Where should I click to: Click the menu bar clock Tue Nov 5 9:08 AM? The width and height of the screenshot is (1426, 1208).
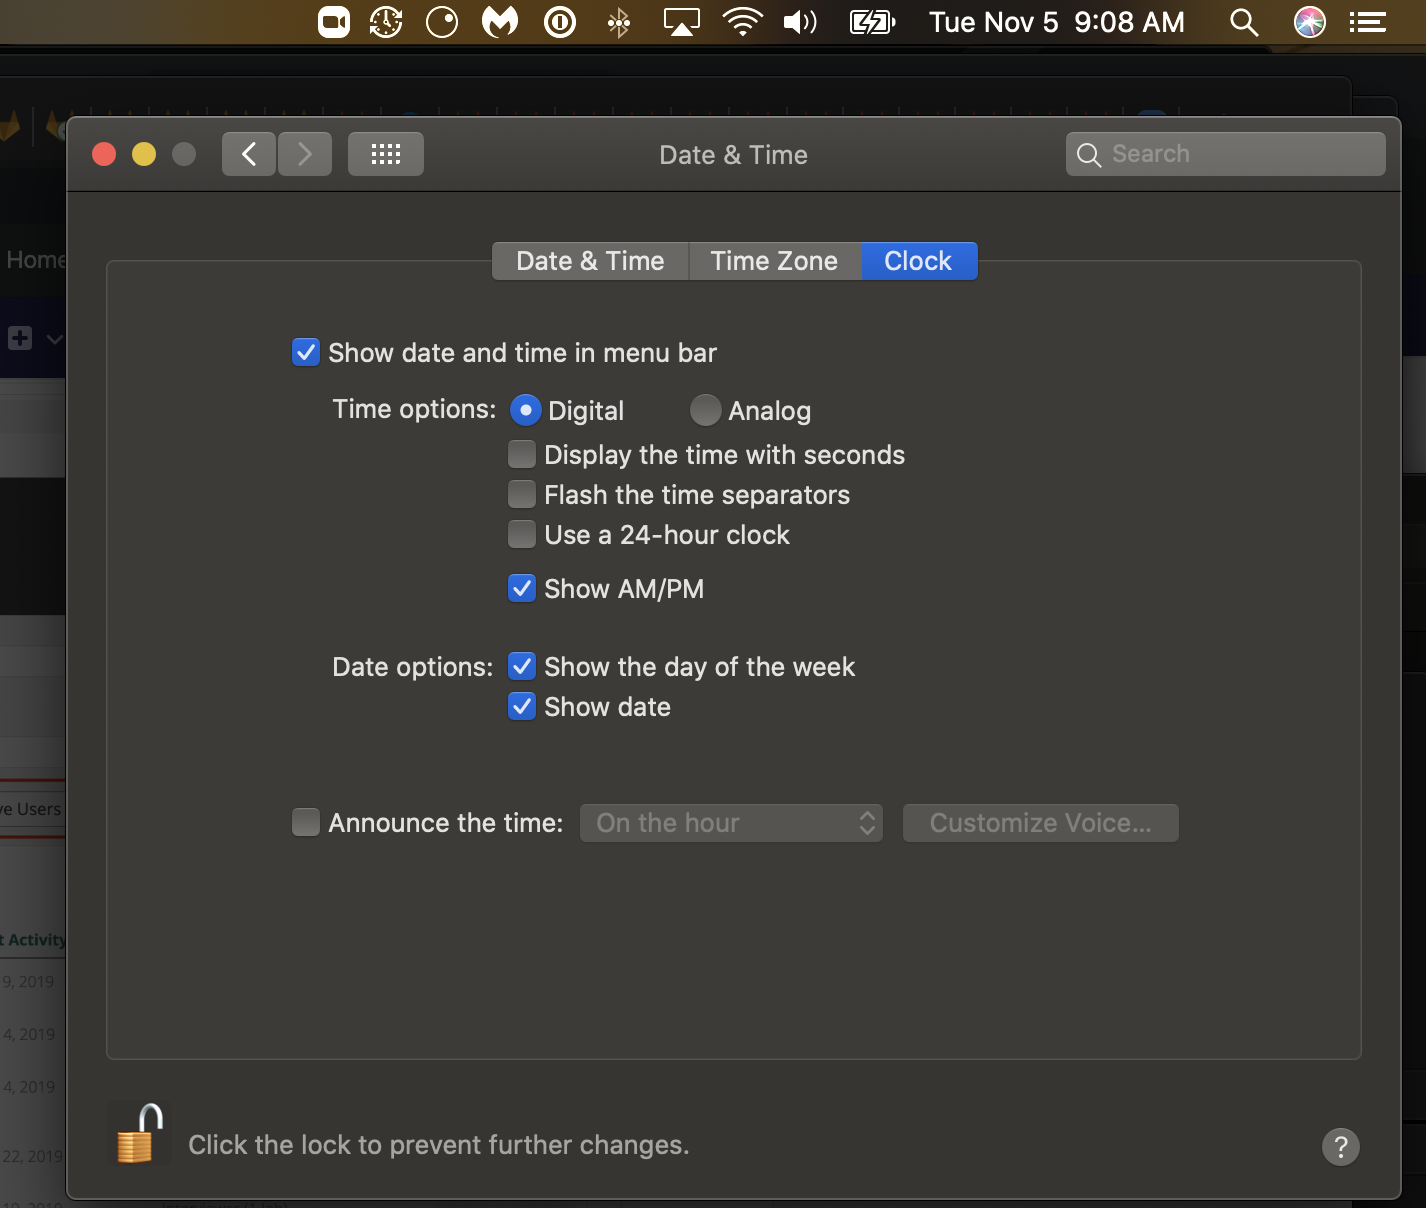(x=1057, y=22)
